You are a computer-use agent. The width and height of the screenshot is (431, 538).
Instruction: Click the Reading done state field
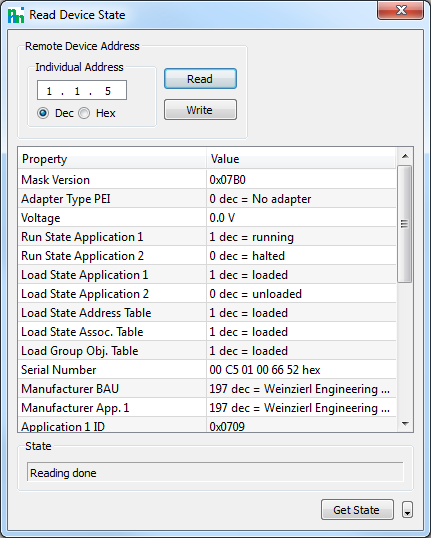coord(215,472)
